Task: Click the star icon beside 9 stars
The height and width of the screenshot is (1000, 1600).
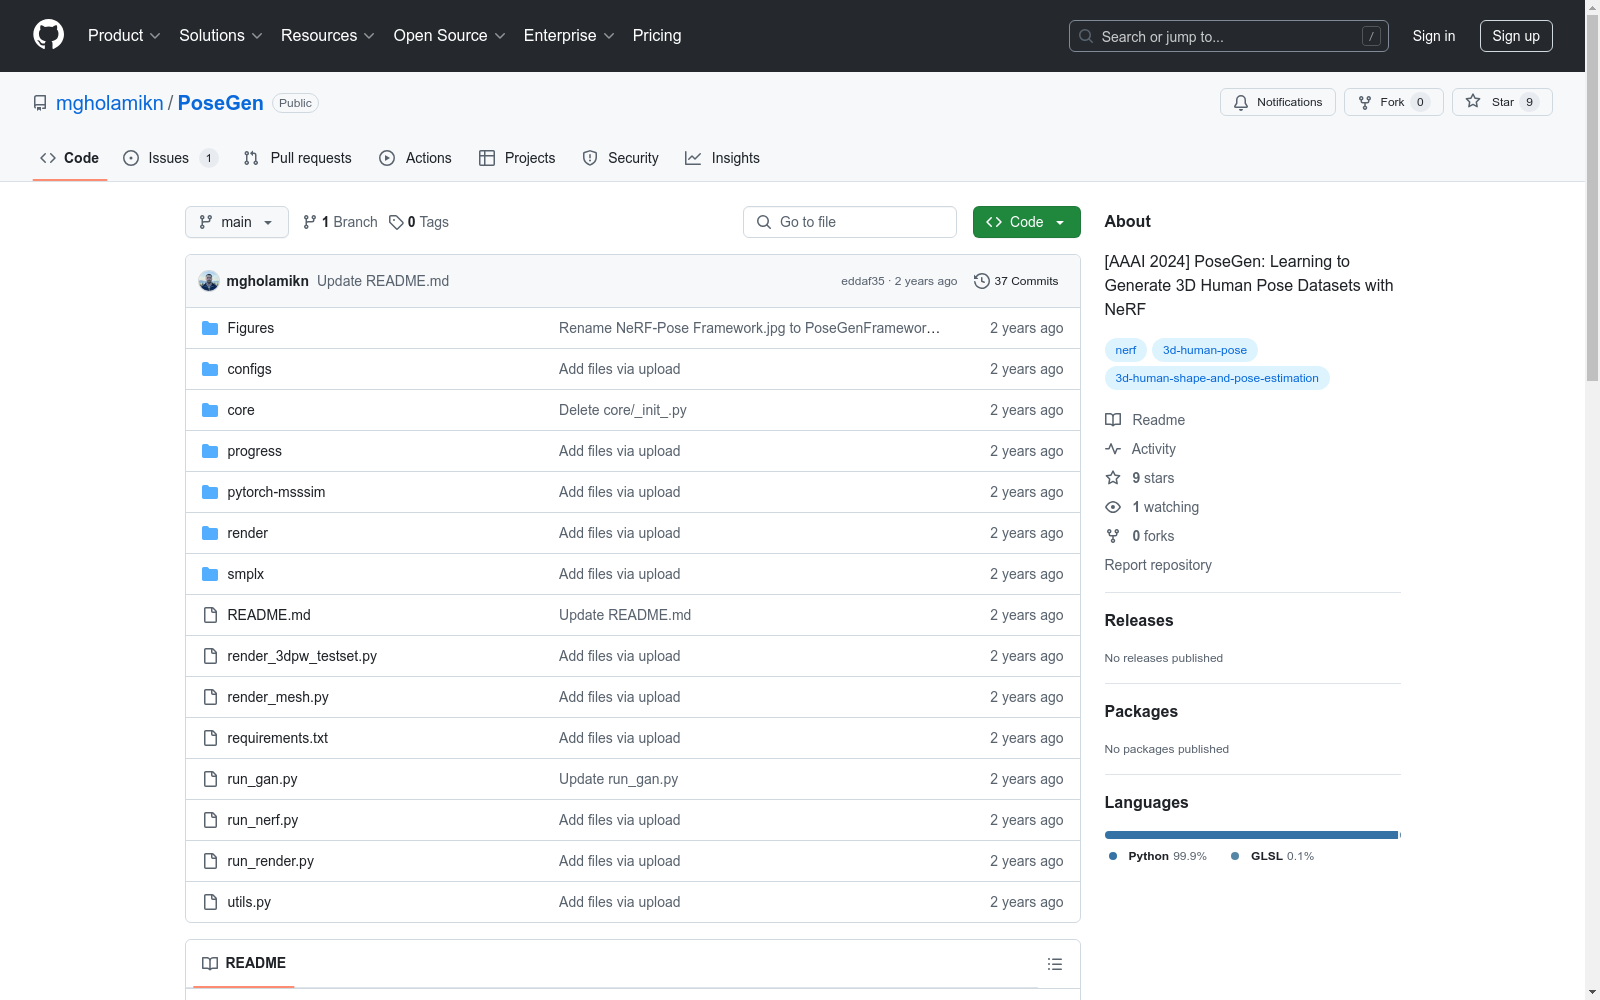Action: click(1113, 478)
